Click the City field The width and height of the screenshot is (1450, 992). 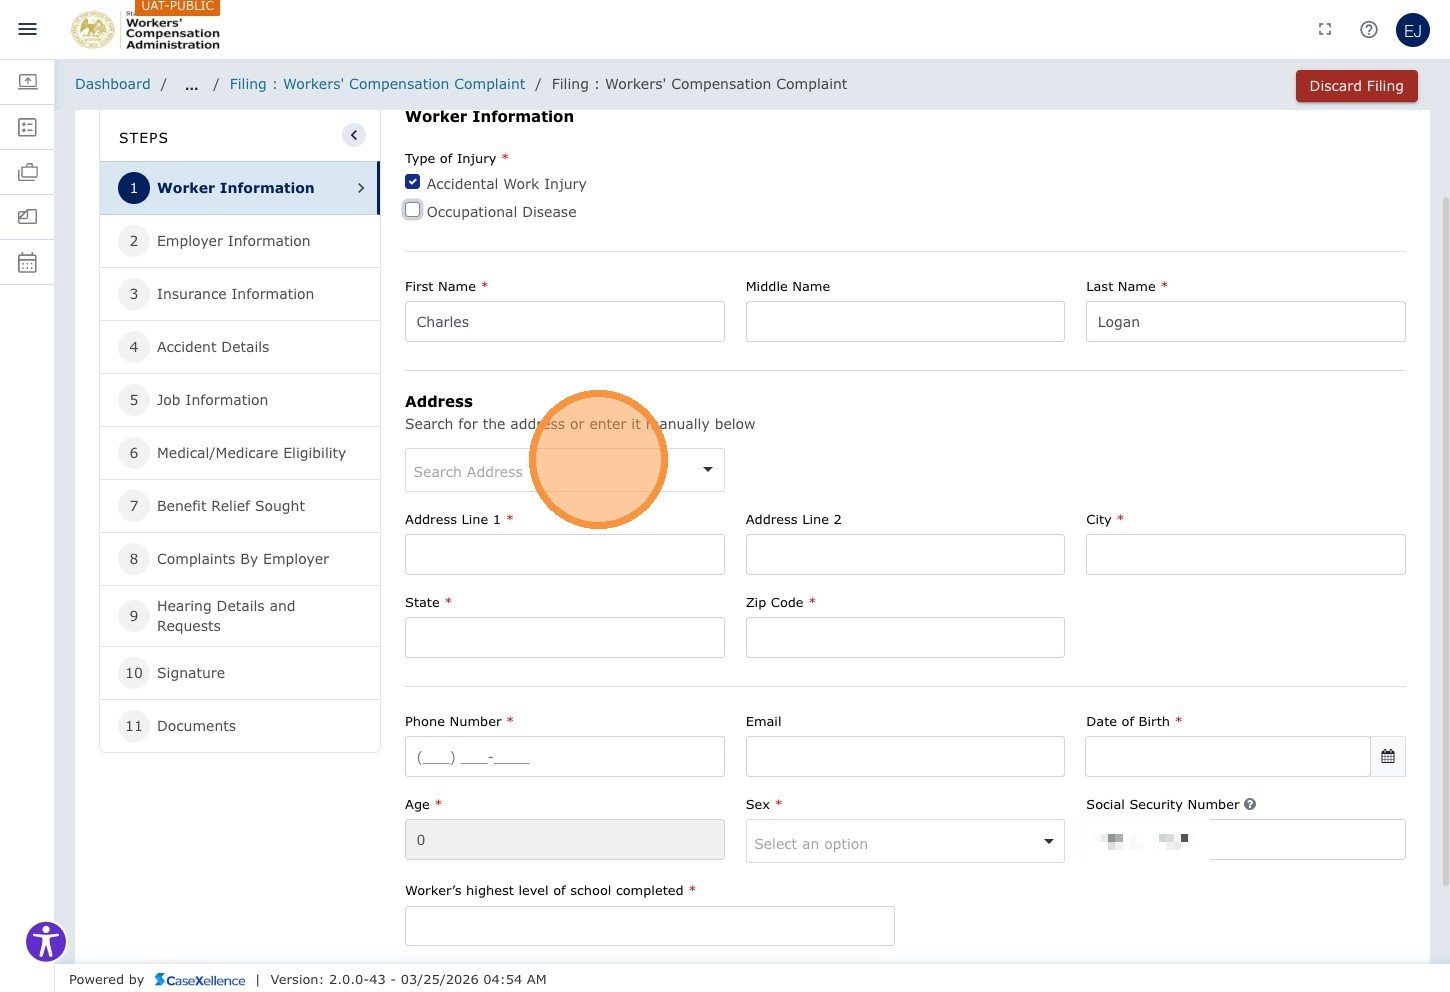tap(1246, 555)
